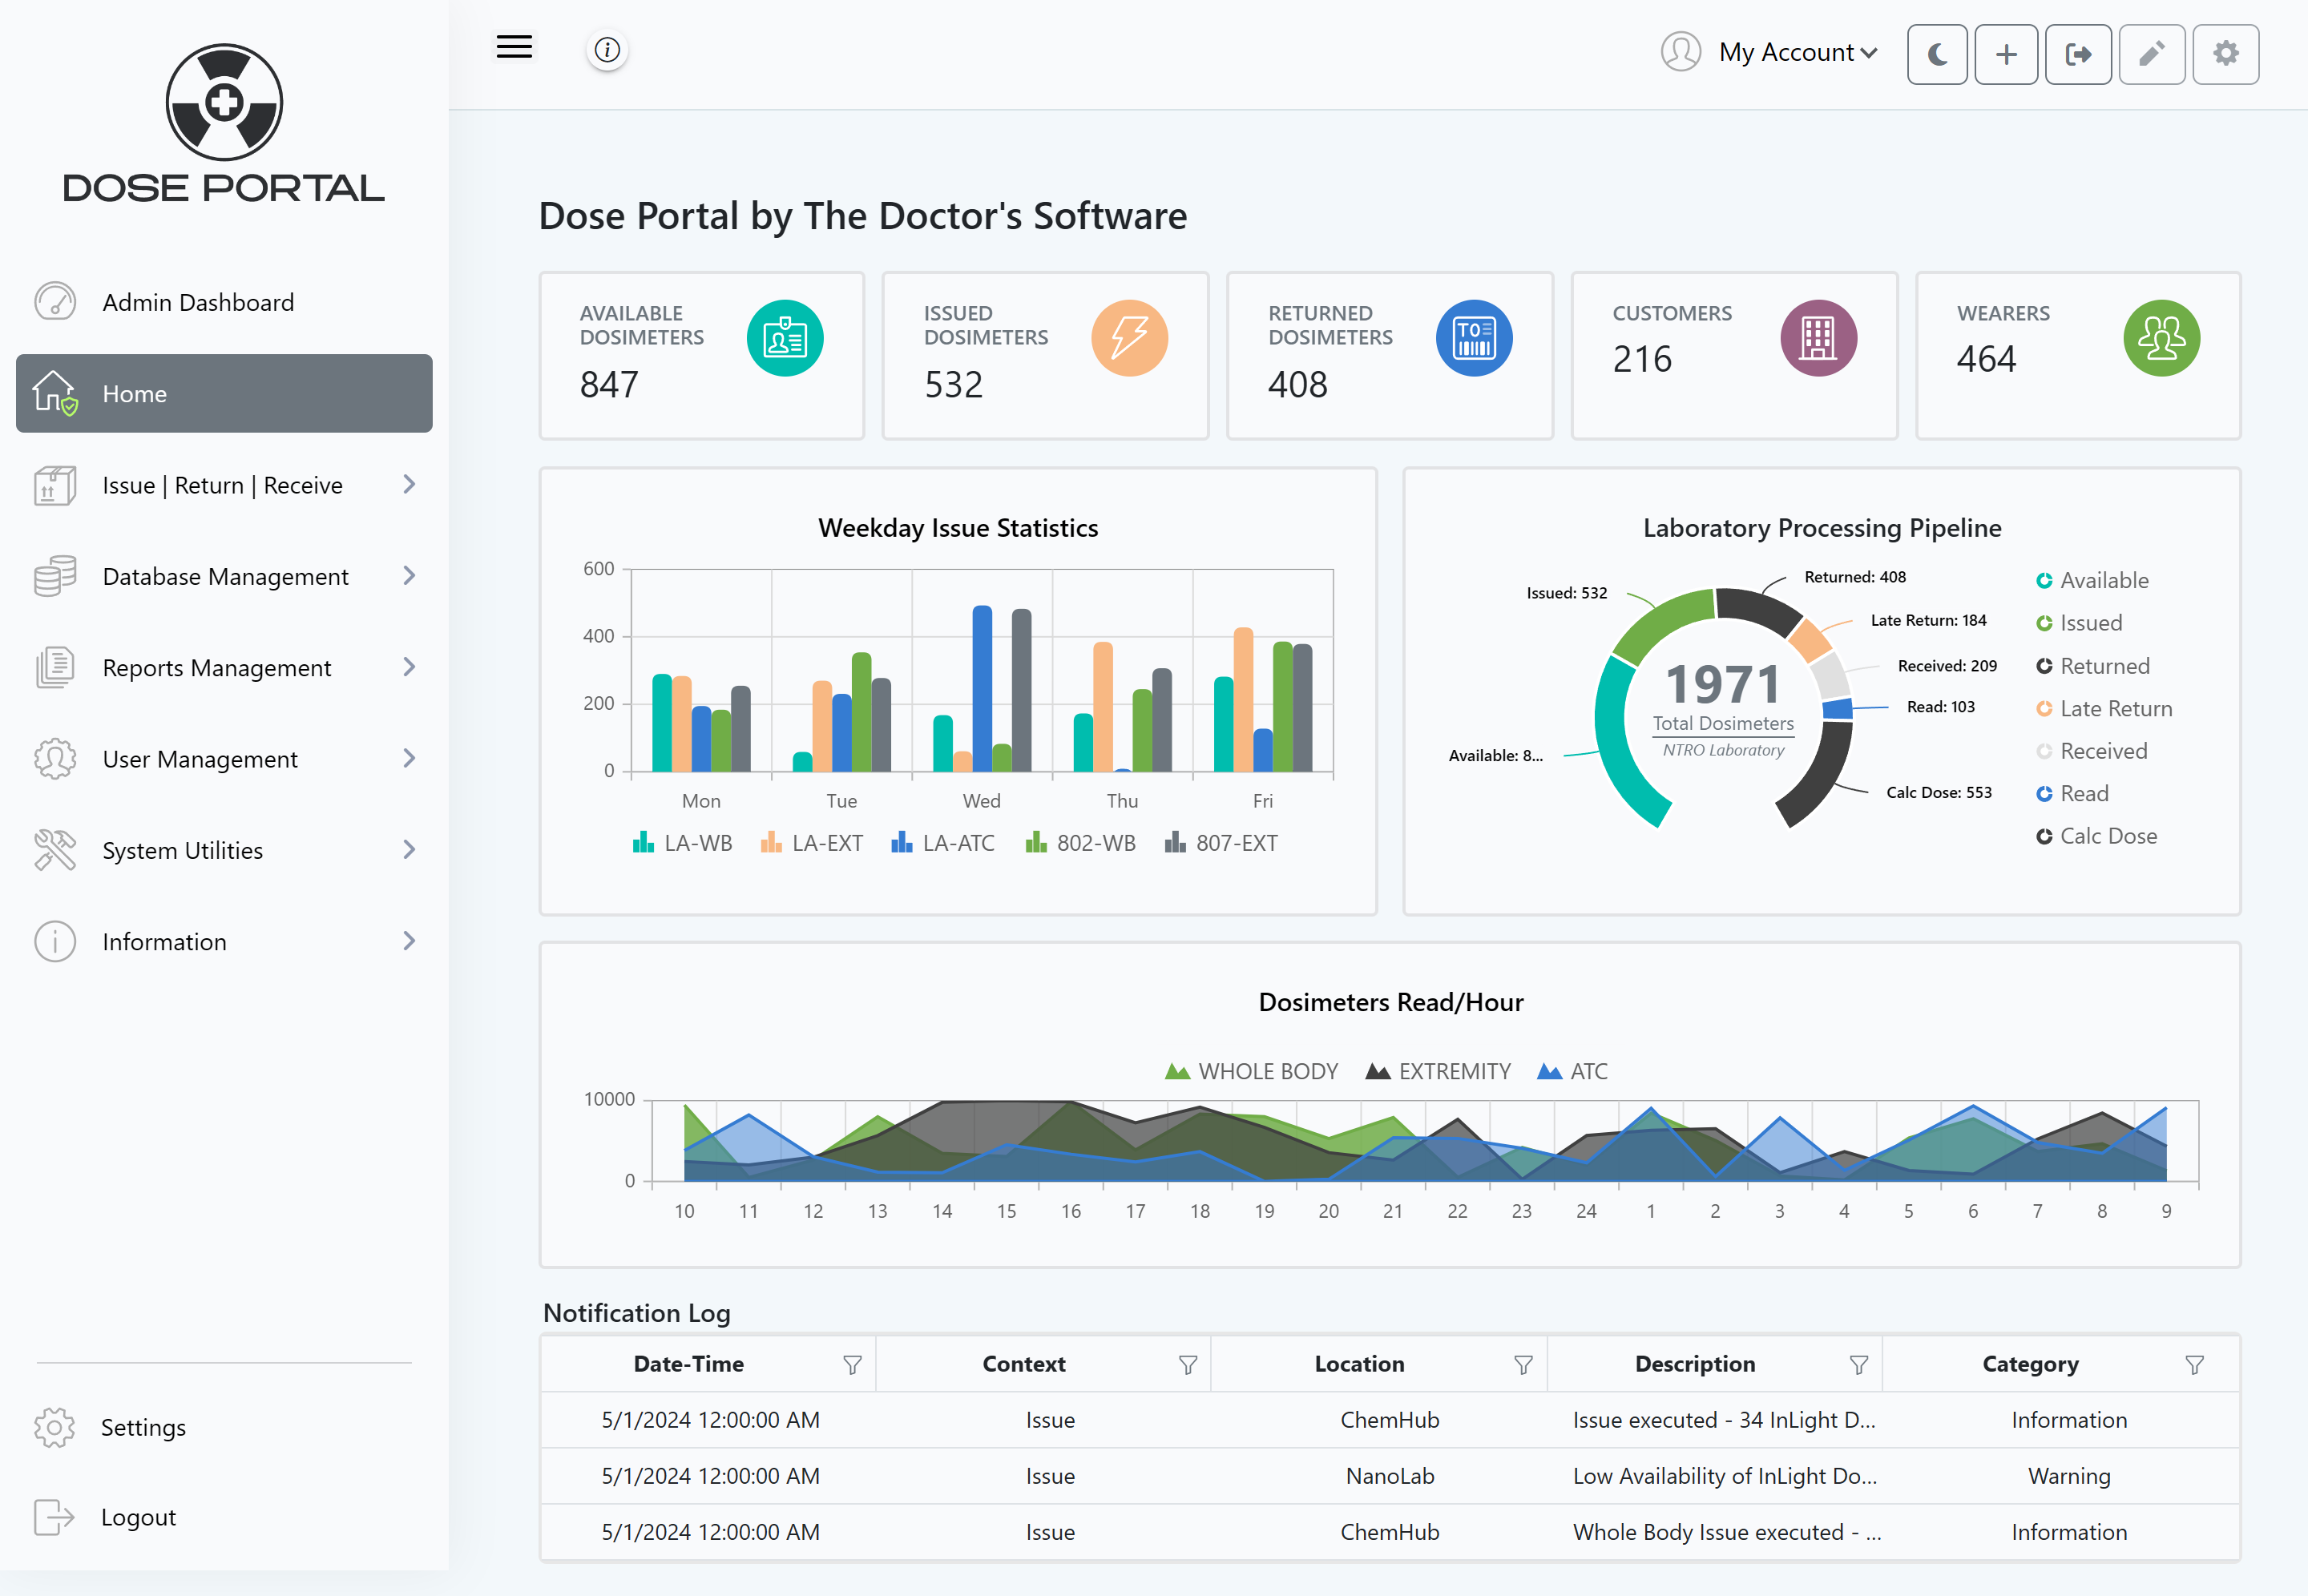Screen dimensions: 2308x1596
Task: Collapse the sidebar with the hamburger menu icon
Action: pyautogui.click(x=514, y=47)
